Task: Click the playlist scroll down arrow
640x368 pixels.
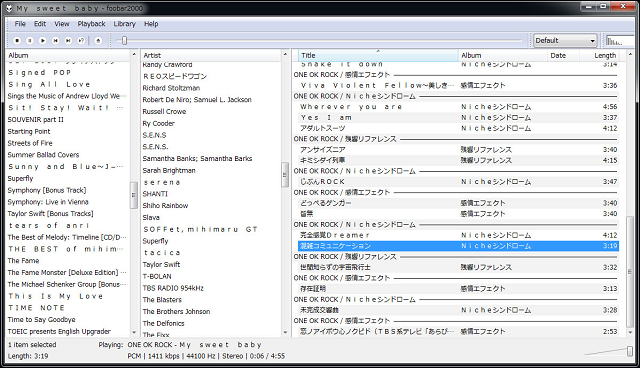Action: click(630, 333)
